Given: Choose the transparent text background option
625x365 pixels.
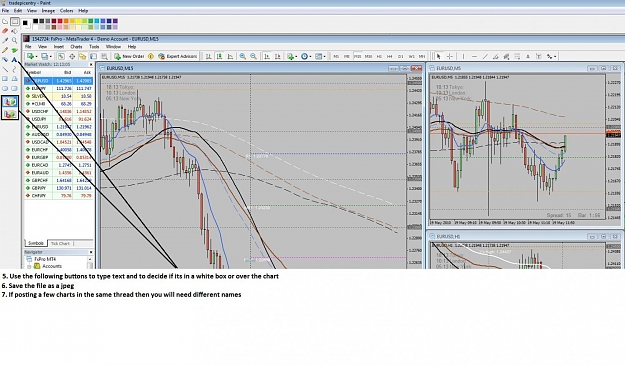Looking at the screenshot, I should [x=10, y=114].
